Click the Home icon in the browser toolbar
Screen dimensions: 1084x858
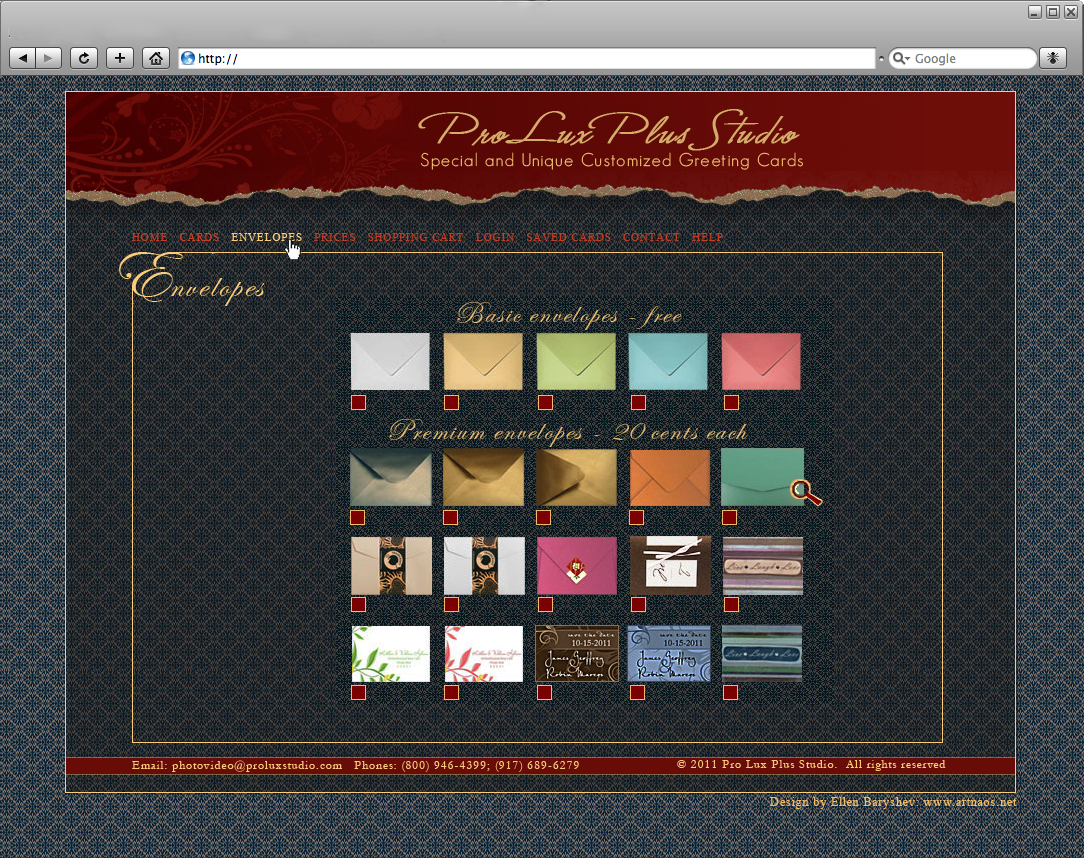155,57
